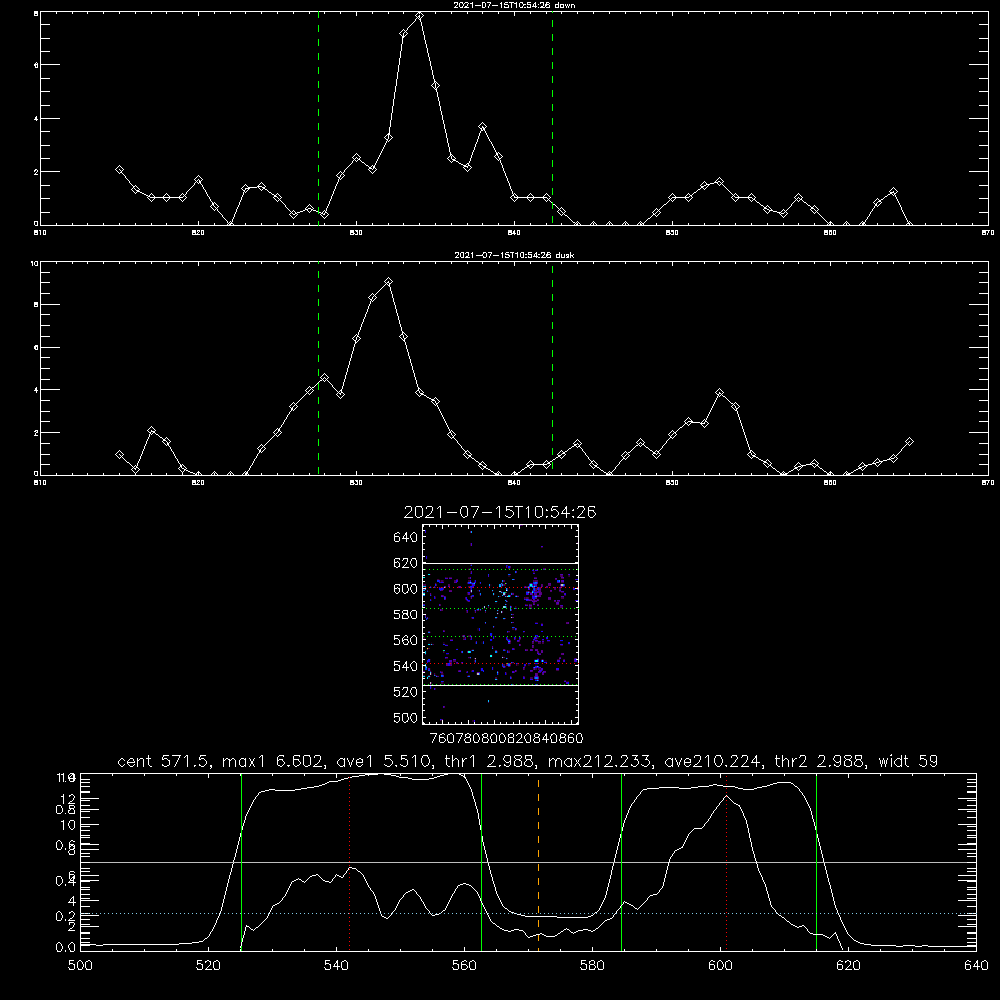Select the timestamp title above the spectral image
The height and width of the screenshot is (1000, 1000).
(500, 512)
